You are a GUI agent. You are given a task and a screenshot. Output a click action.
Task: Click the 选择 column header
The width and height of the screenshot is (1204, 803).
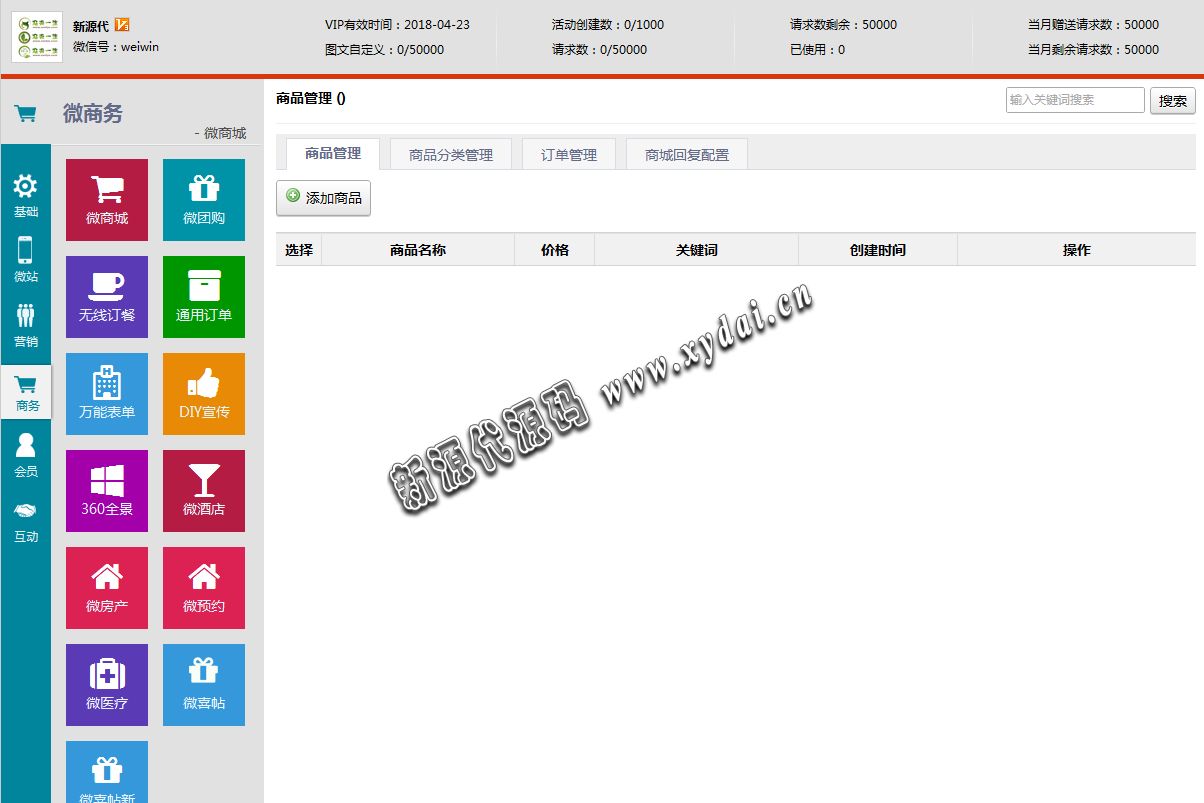pyautogui.click(x=299, y=250)
